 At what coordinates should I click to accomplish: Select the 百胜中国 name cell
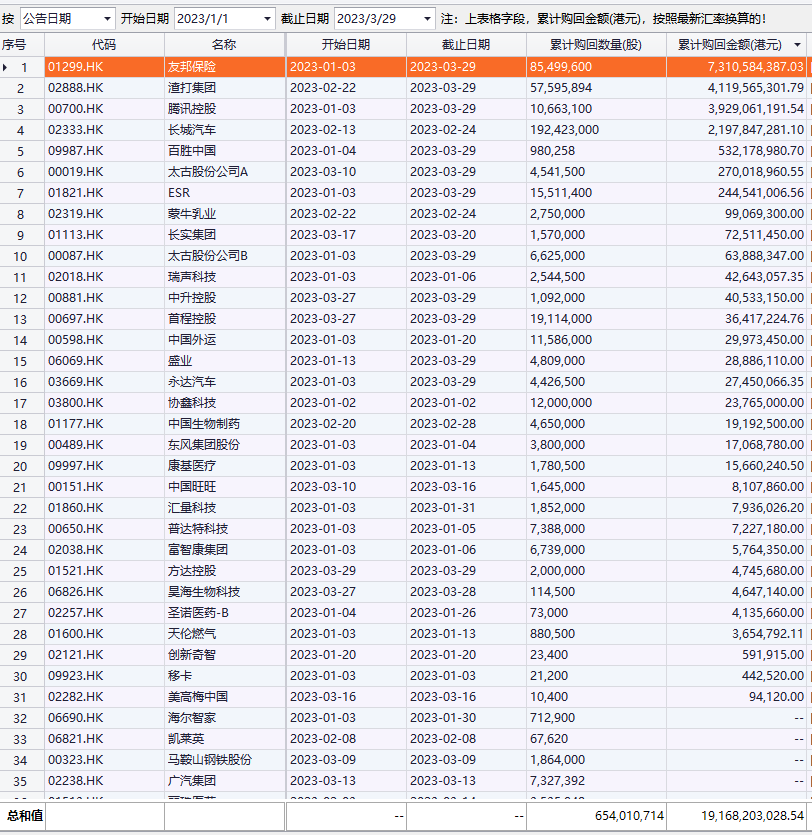pos(224,151)
